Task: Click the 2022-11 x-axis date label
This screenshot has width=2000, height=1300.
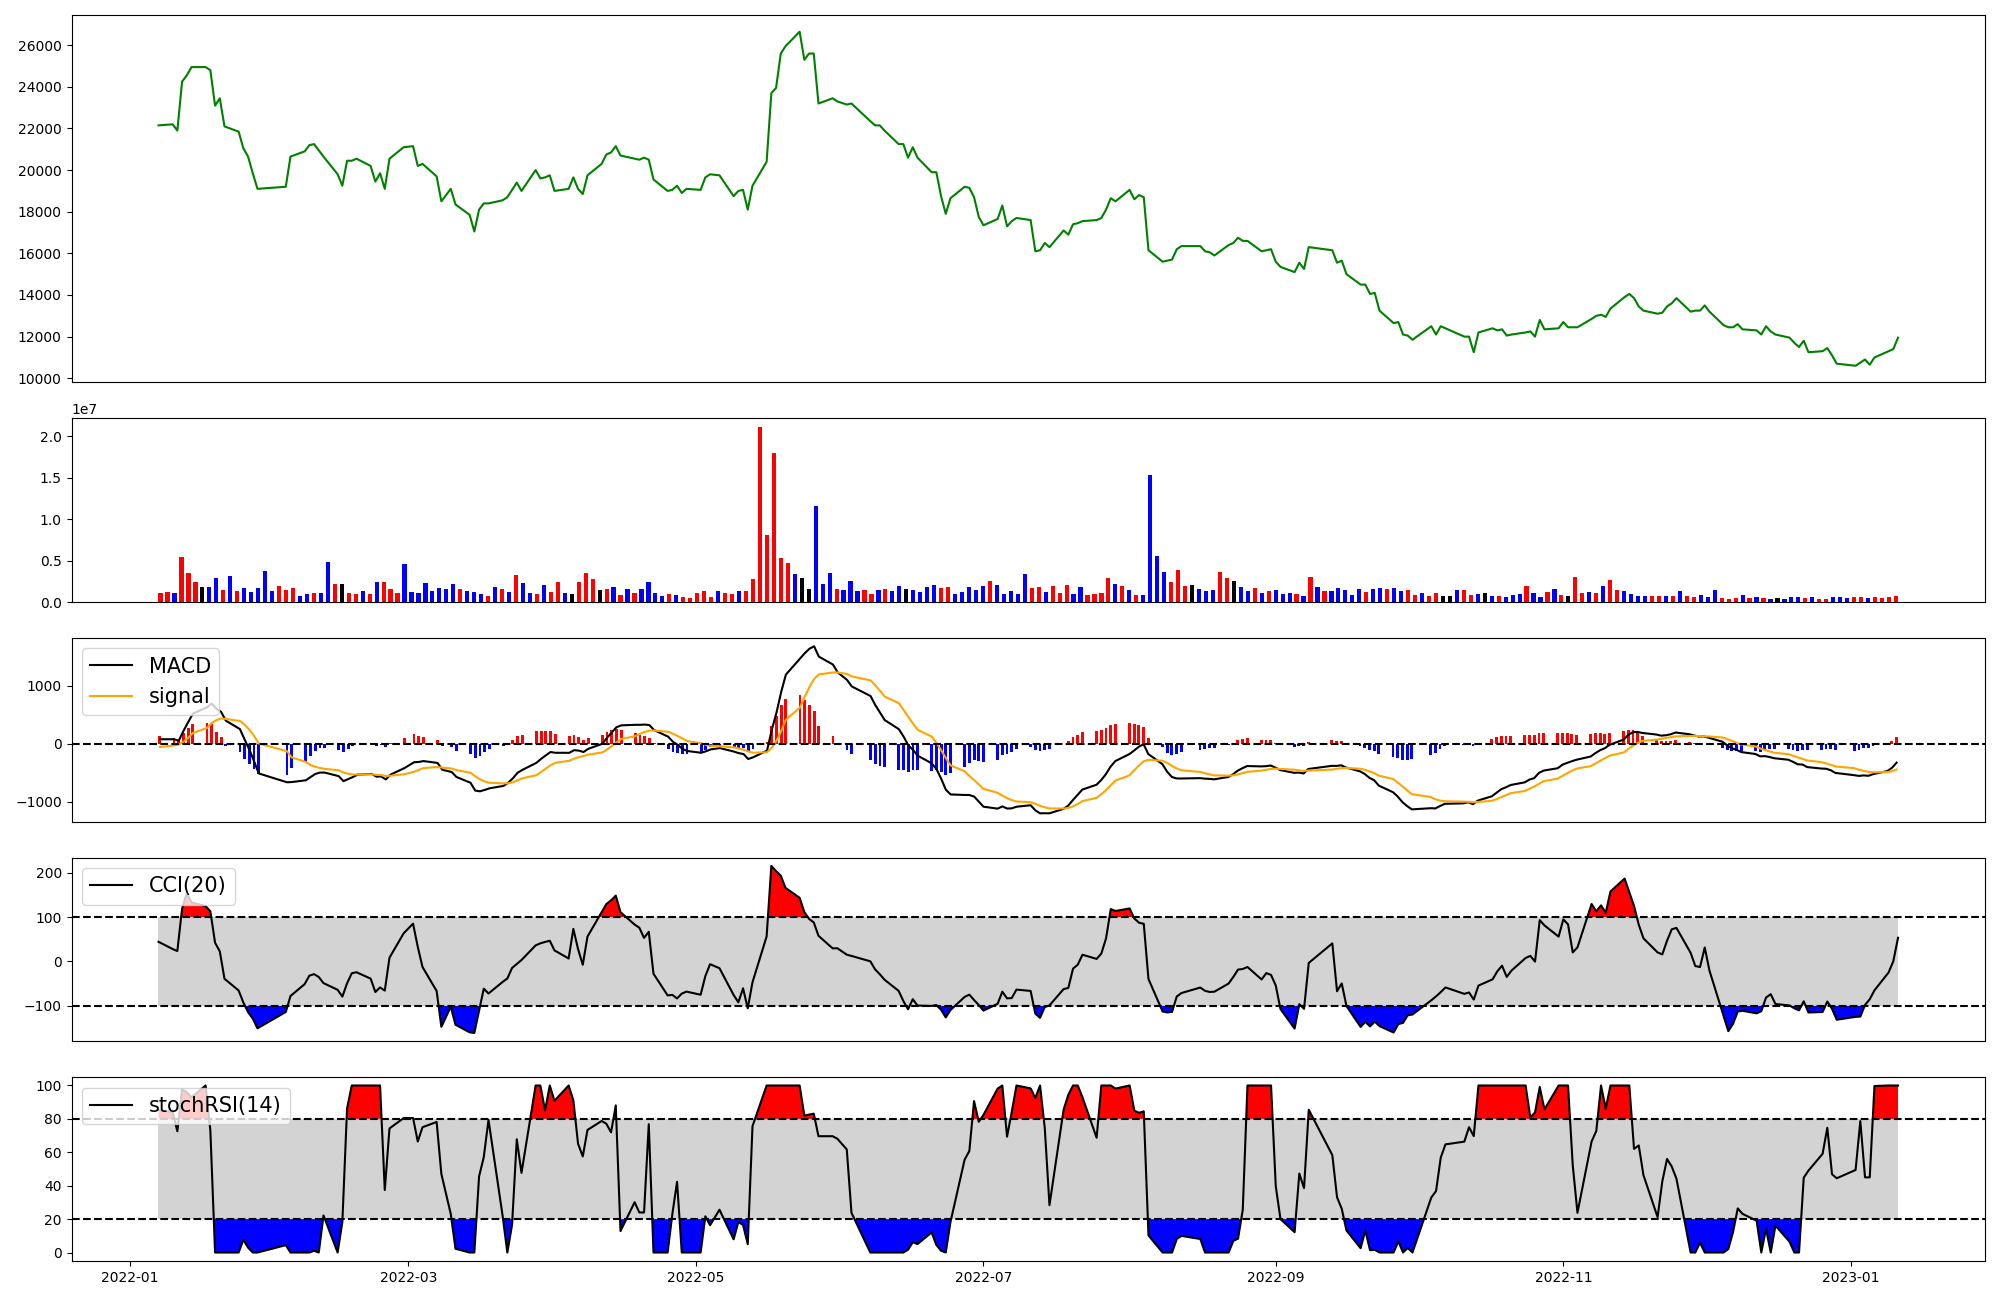Action: tap(1563, 1277)
